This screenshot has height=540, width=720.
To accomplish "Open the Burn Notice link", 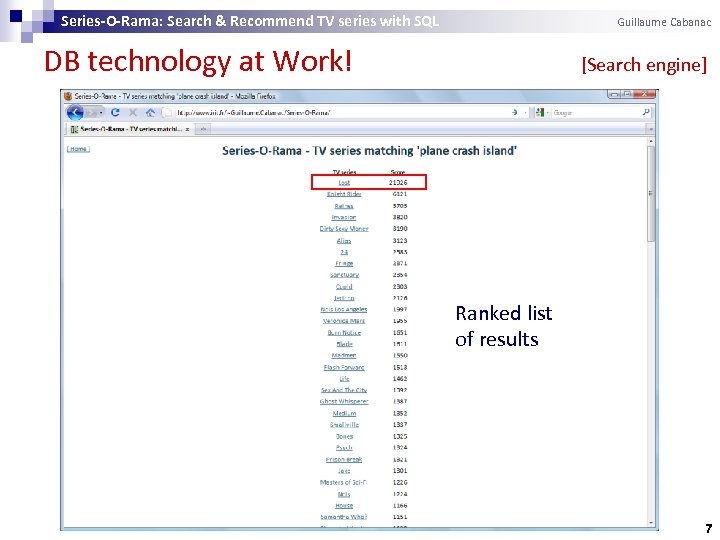I will tap(344, 332).
